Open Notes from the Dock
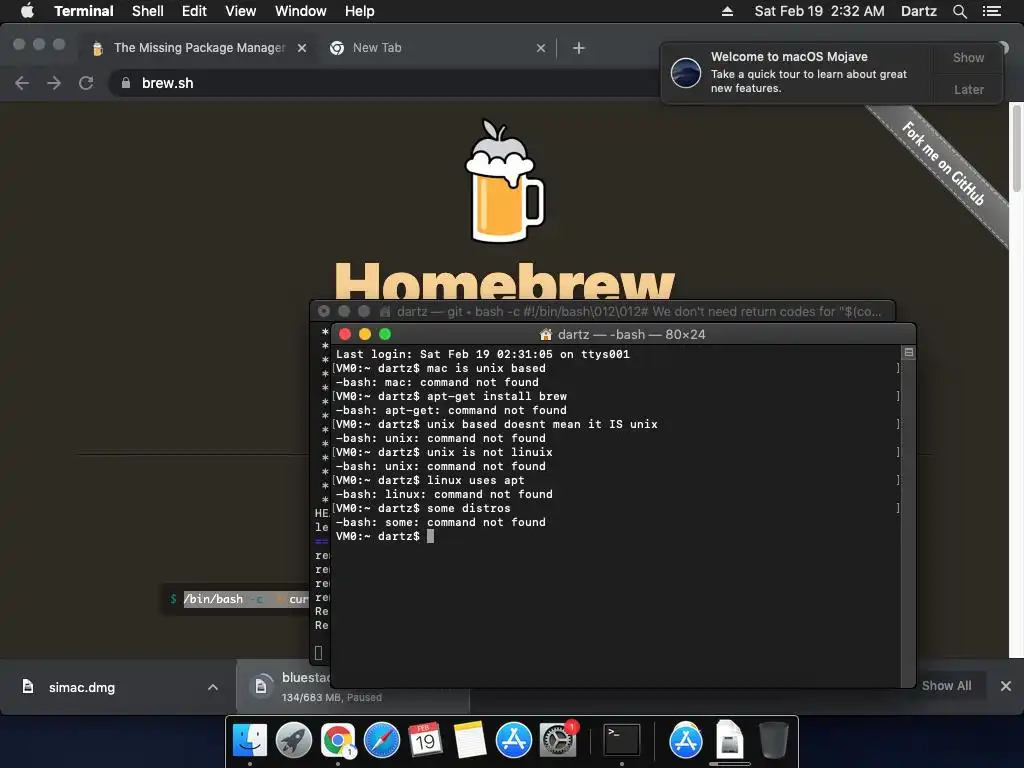 470,741
